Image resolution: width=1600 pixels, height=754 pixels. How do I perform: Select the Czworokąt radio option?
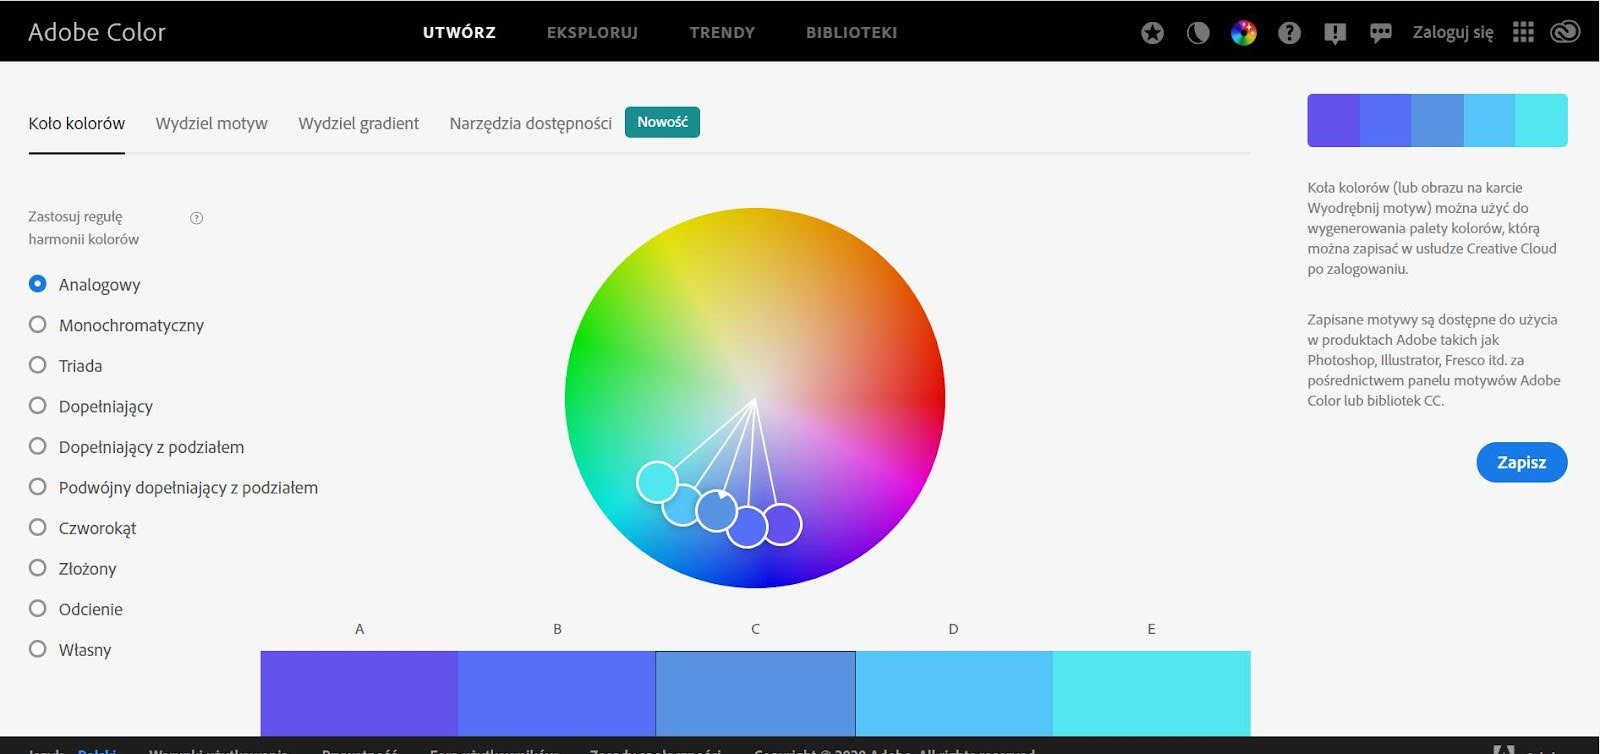tap(38, 528)
